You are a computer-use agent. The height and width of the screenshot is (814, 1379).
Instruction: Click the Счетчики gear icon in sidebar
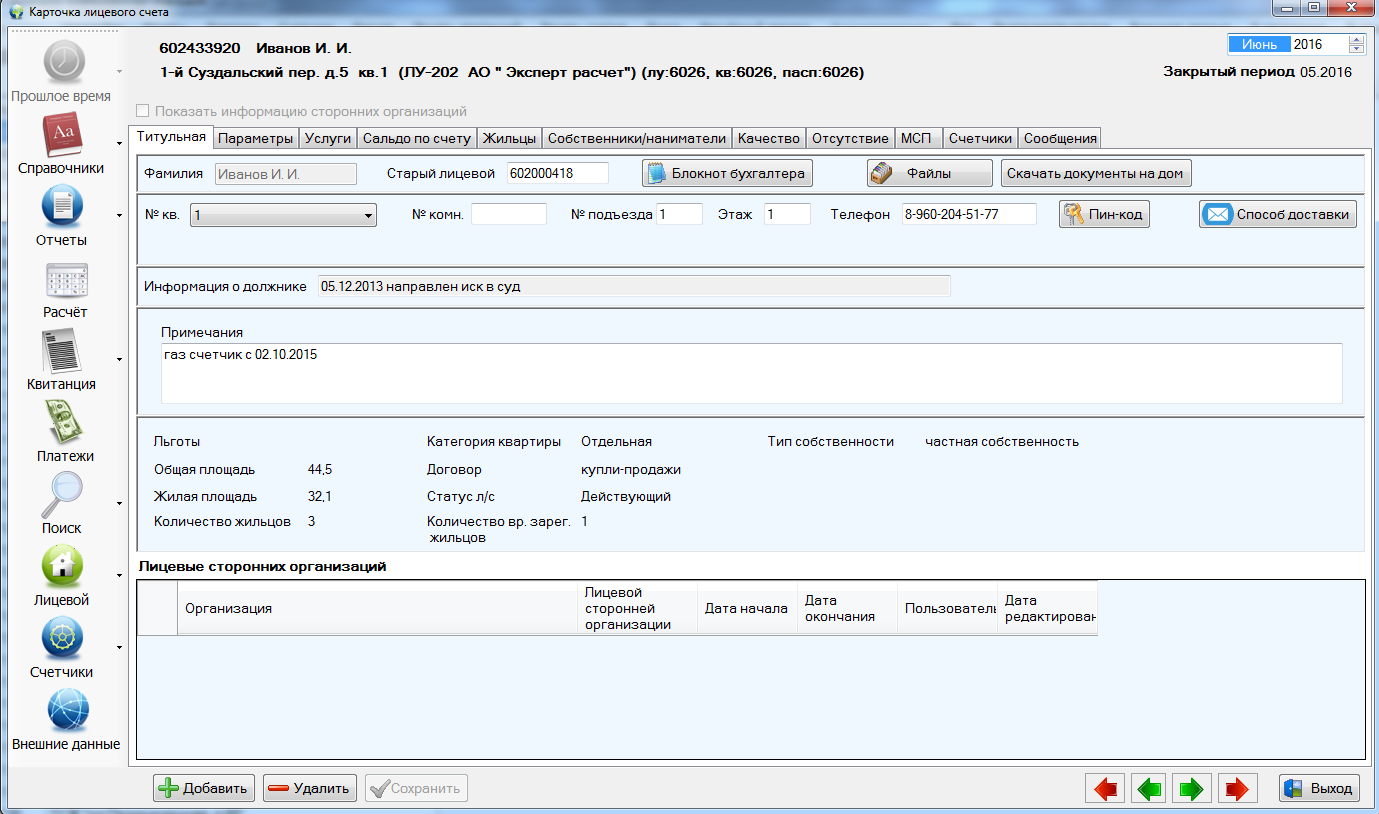point(61,639)
